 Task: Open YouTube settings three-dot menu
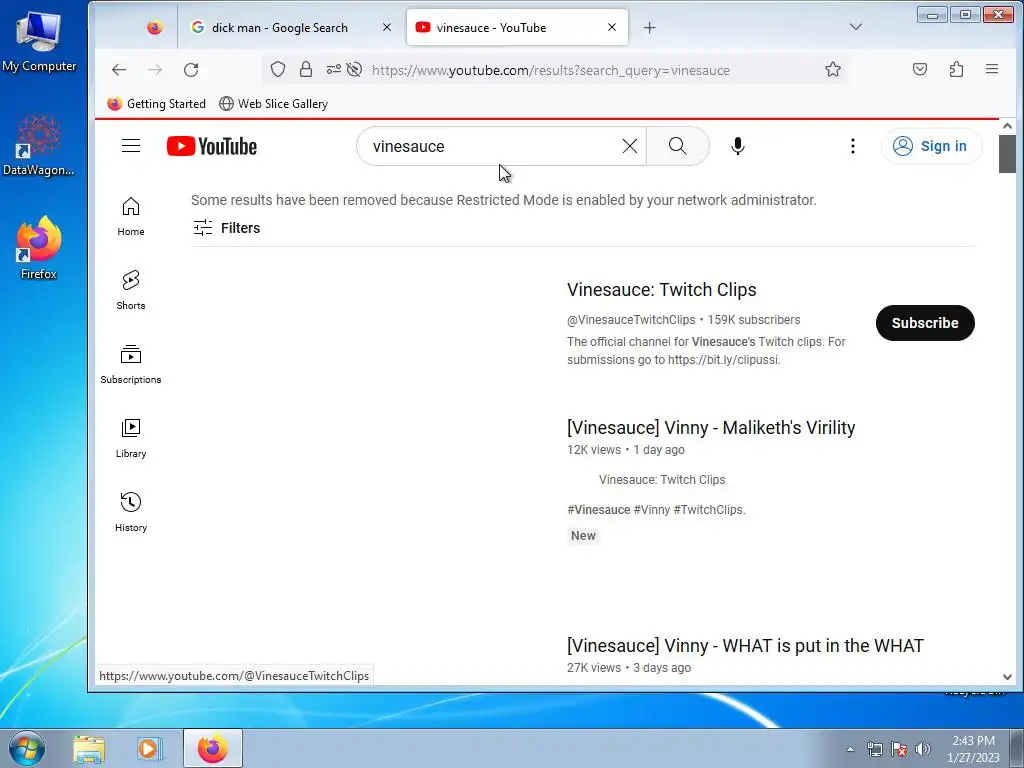pos(852,146)
